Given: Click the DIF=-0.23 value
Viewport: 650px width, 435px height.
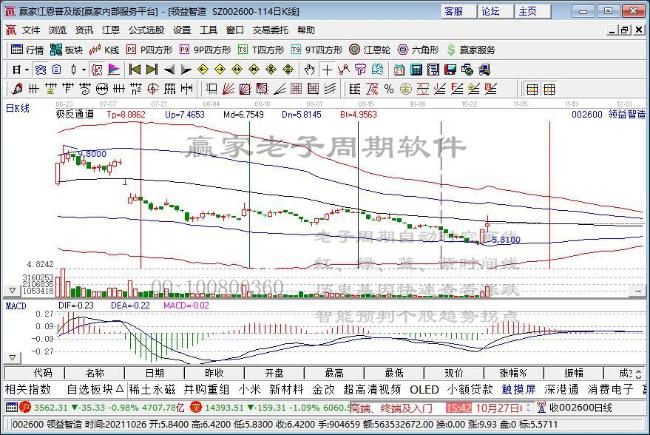Looking at the screenshot, I should point(76,306).
